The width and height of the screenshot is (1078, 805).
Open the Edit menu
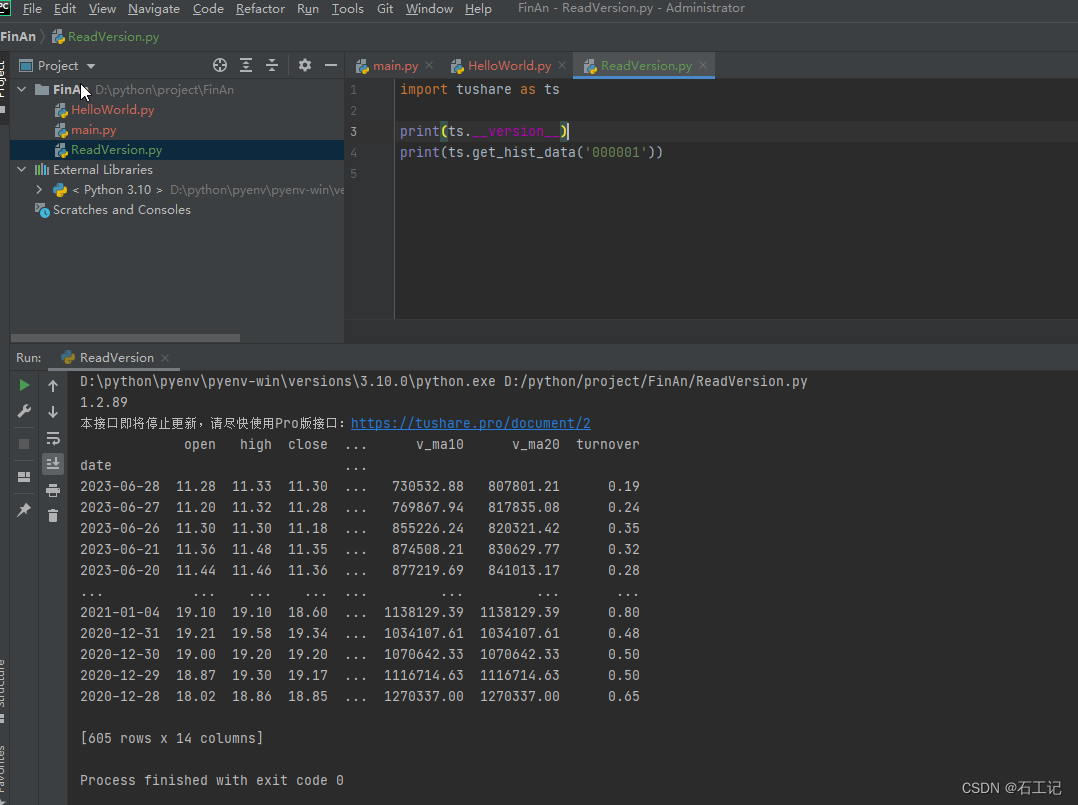(x=65, y=9)
